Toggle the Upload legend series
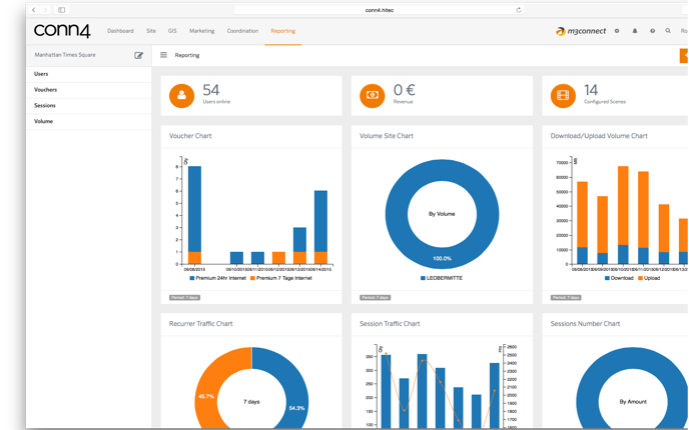The height and width of the screenshot is (430, 689). pyautogui.click(x=649, y=278)
